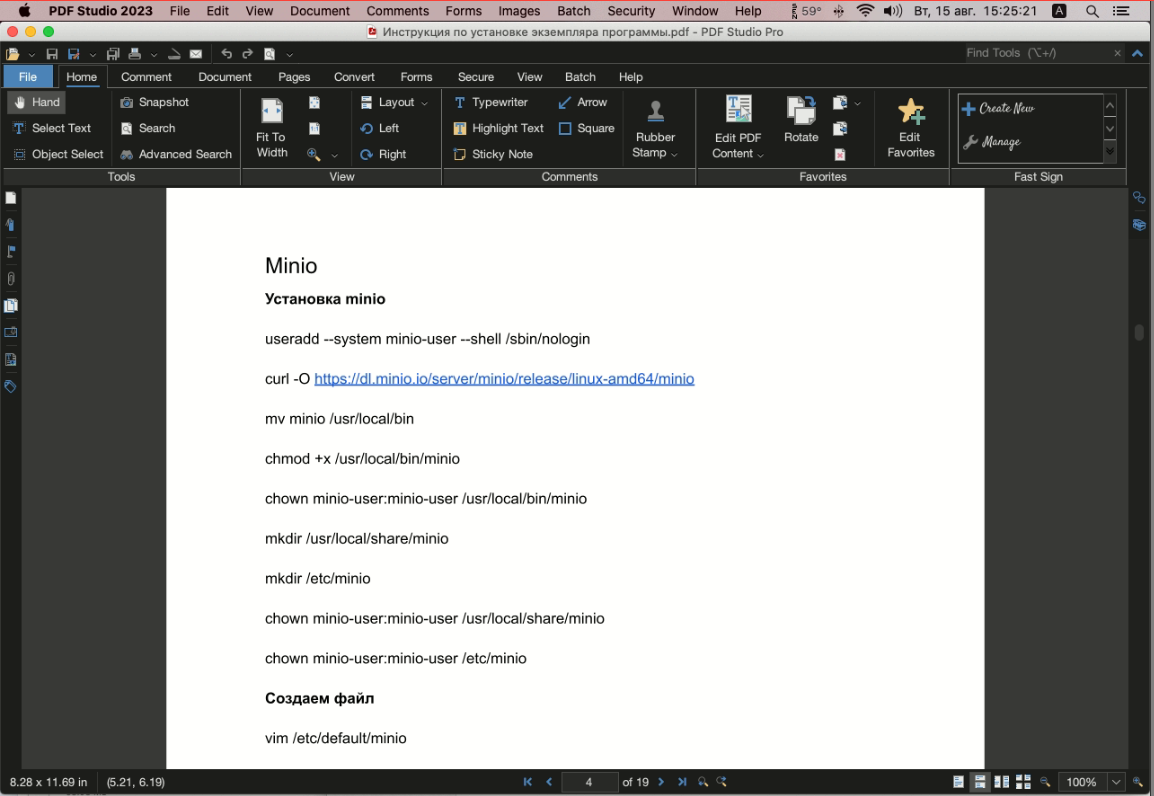Open the Attachments paperclip panel
The height and width of the screenshot is (796, 1154).
tap(10, 279)
